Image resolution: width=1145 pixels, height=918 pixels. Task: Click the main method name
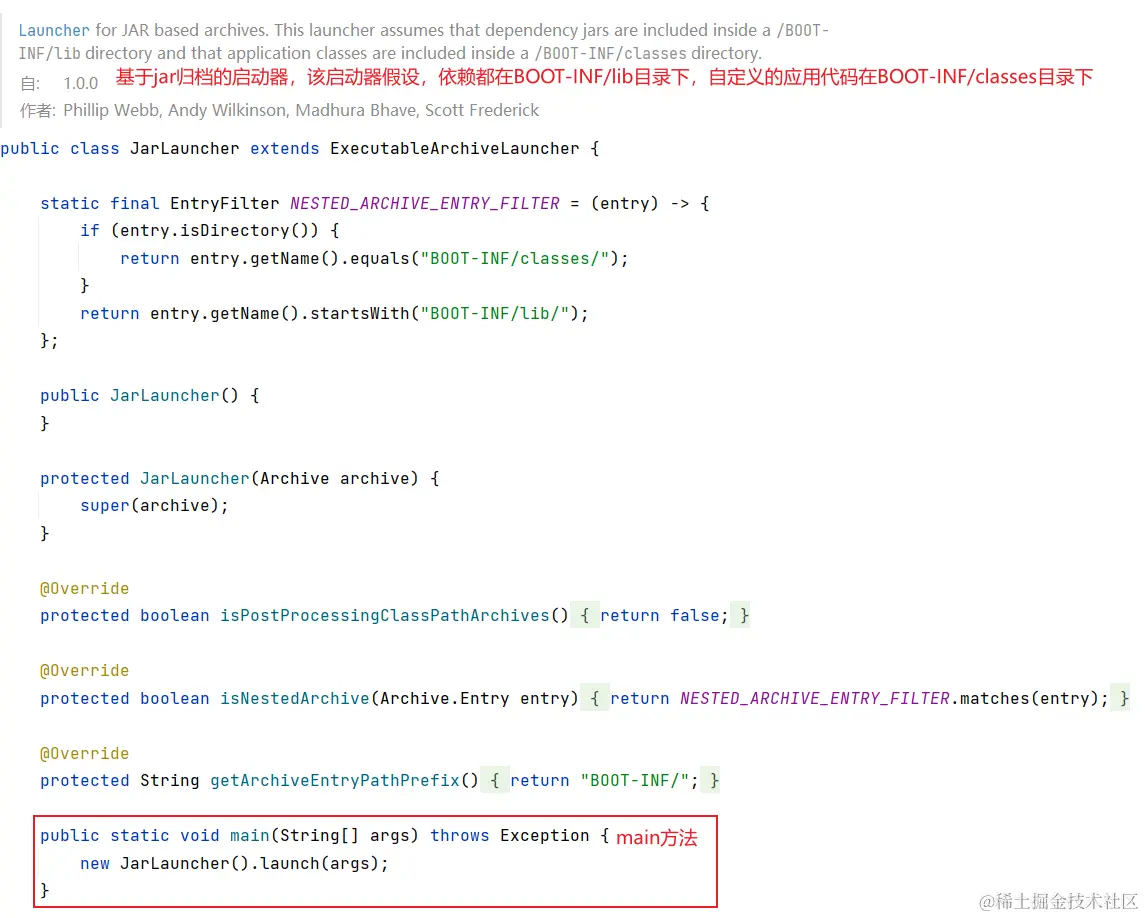[x=250, y=835]
